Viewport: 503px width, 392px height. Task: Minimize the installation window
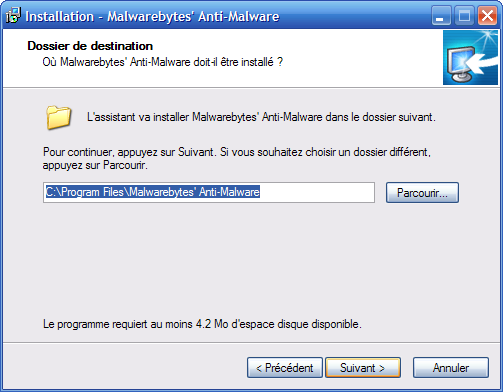pos(441,16)
